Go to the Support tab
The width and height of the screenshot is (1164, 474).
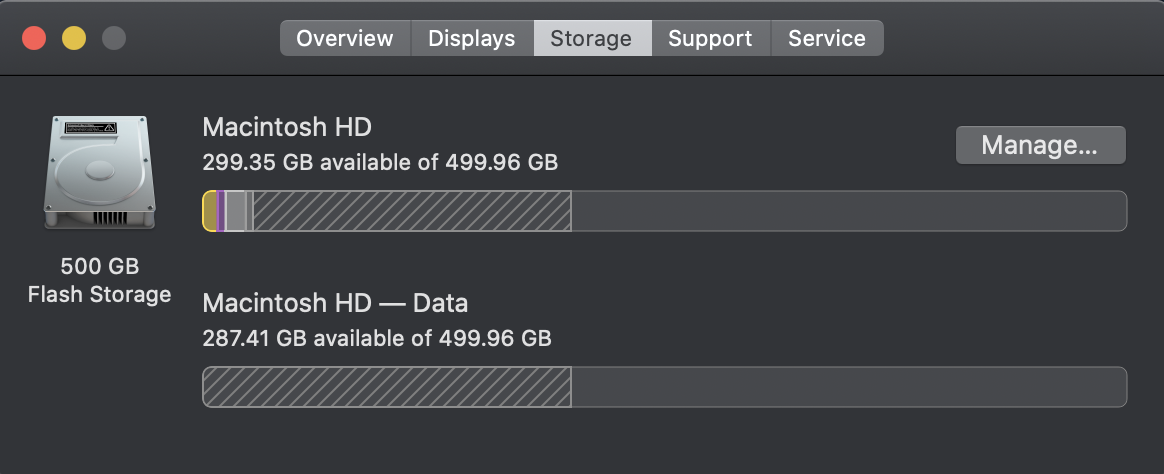(710, 39)
